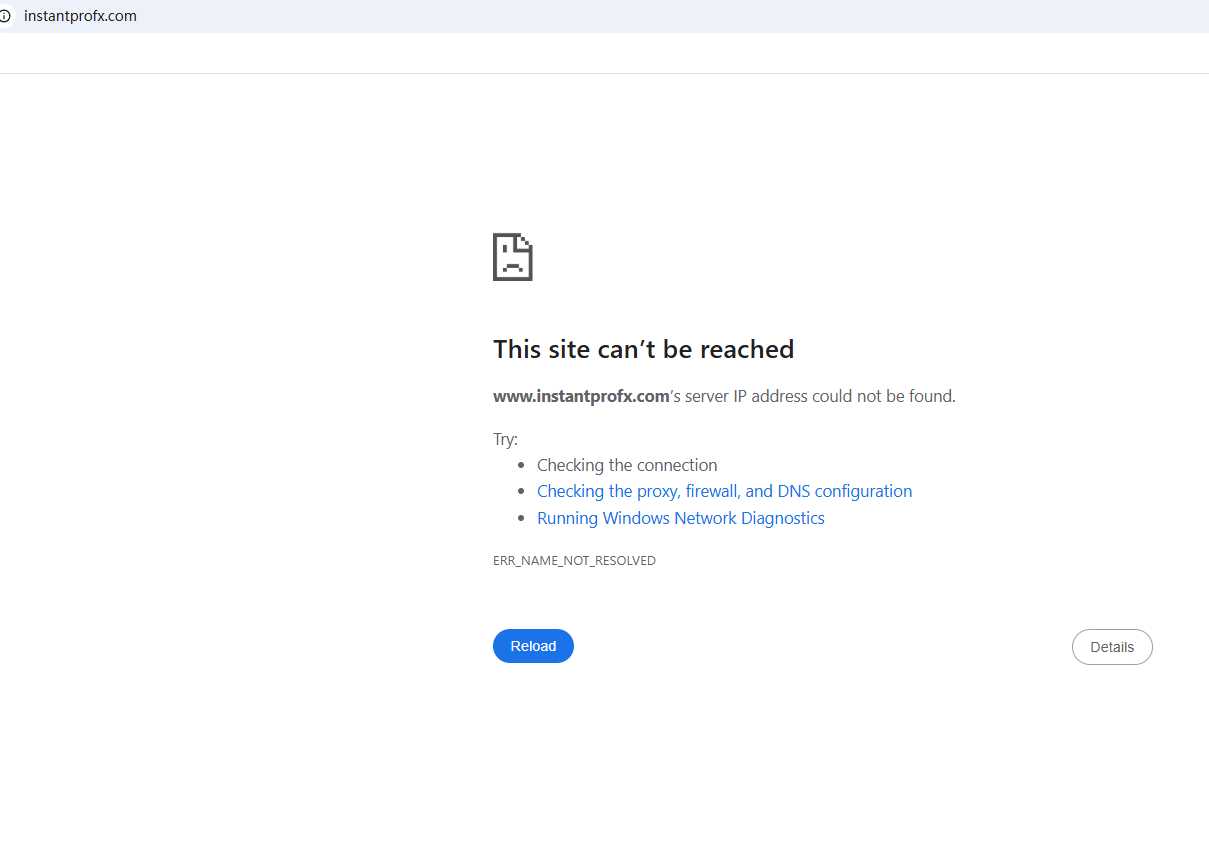This screenshot has width=1209, height=841.
Task: Click the "Try:" label
Action: click(505, 439)
